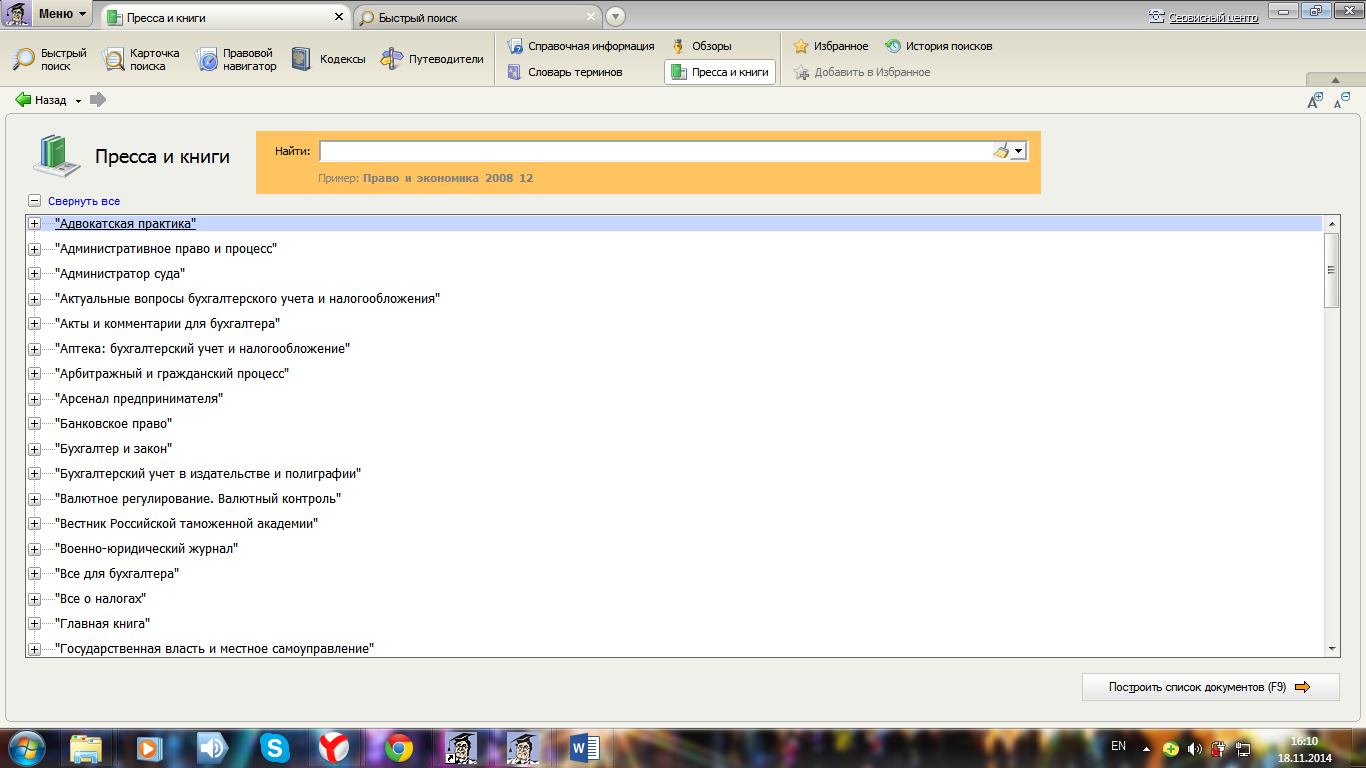Close the Пресса и книги tab

point(339,17)
